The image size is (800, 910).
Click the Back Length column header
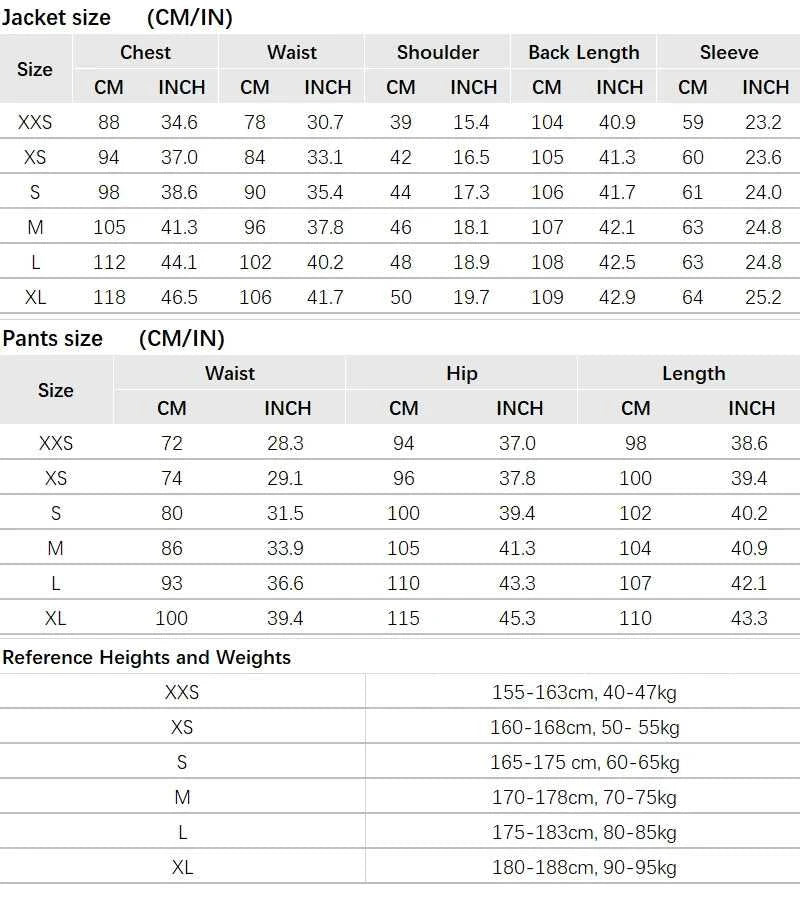pyautogui.click(x=583, y=52)
